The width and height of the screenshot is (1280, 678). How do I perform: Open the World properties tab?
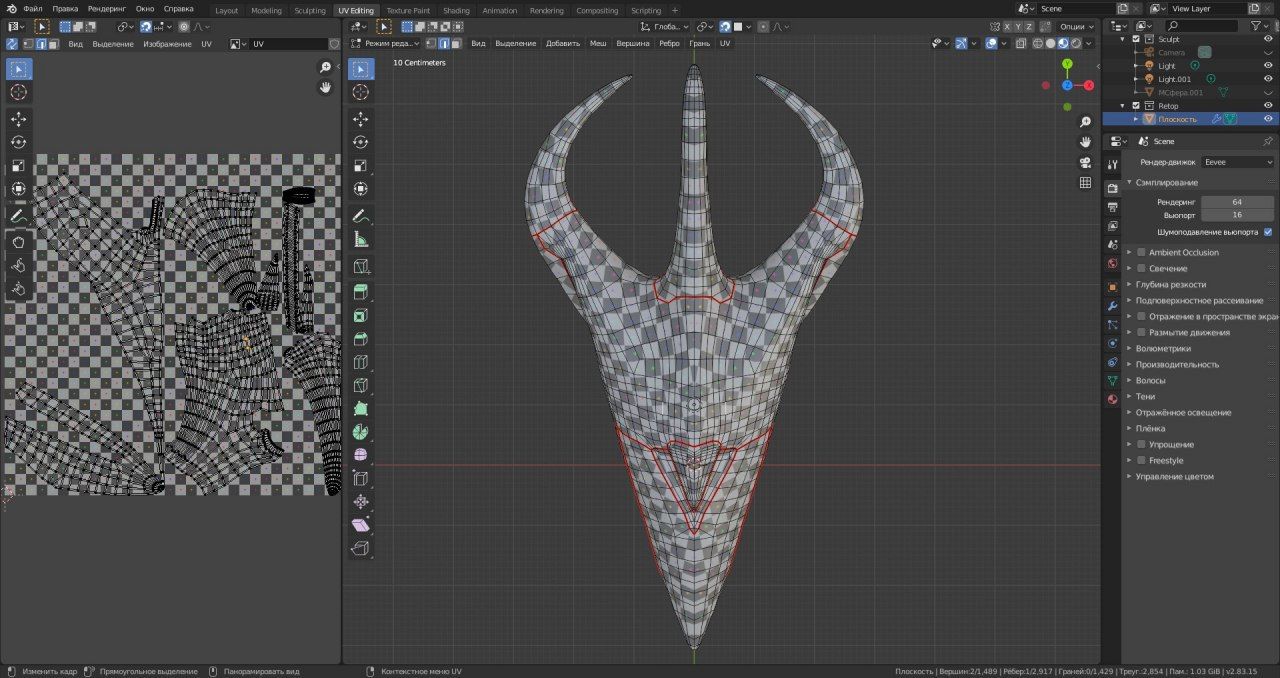point(1112,264)
